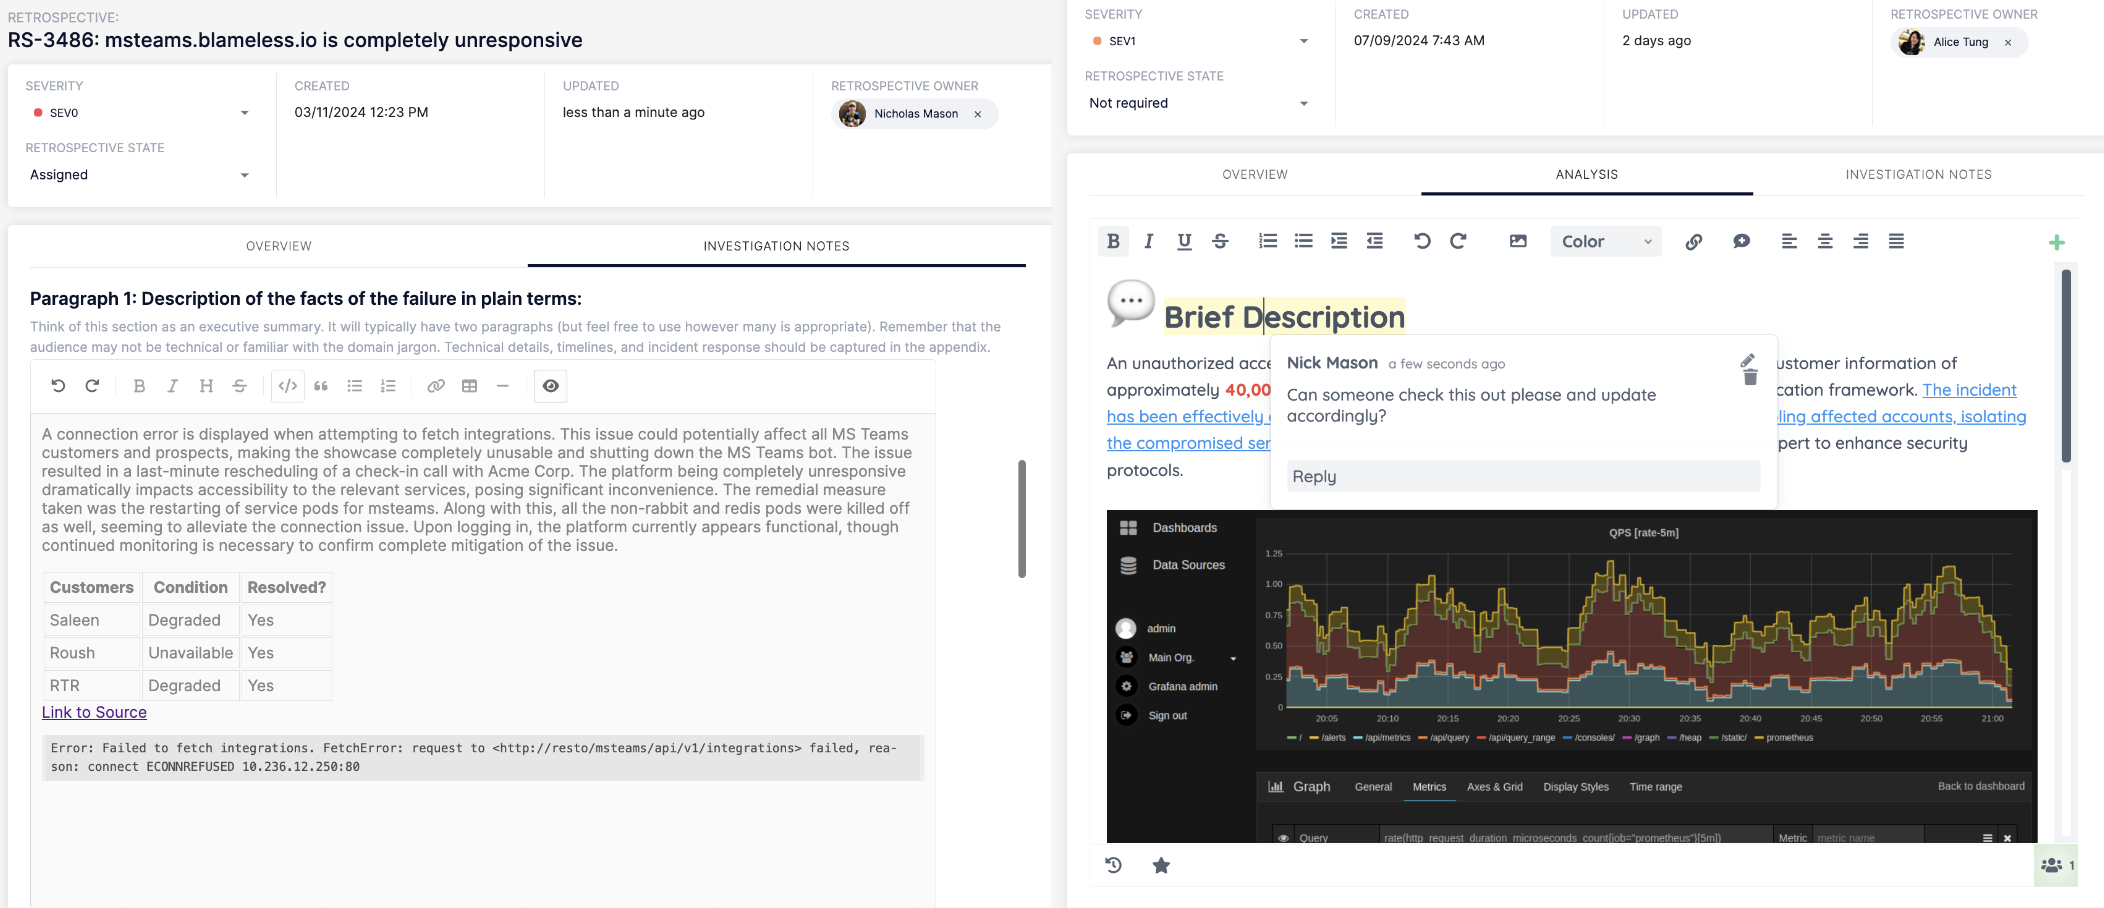Toggle italic in left markdown editor

coord(172,386)
